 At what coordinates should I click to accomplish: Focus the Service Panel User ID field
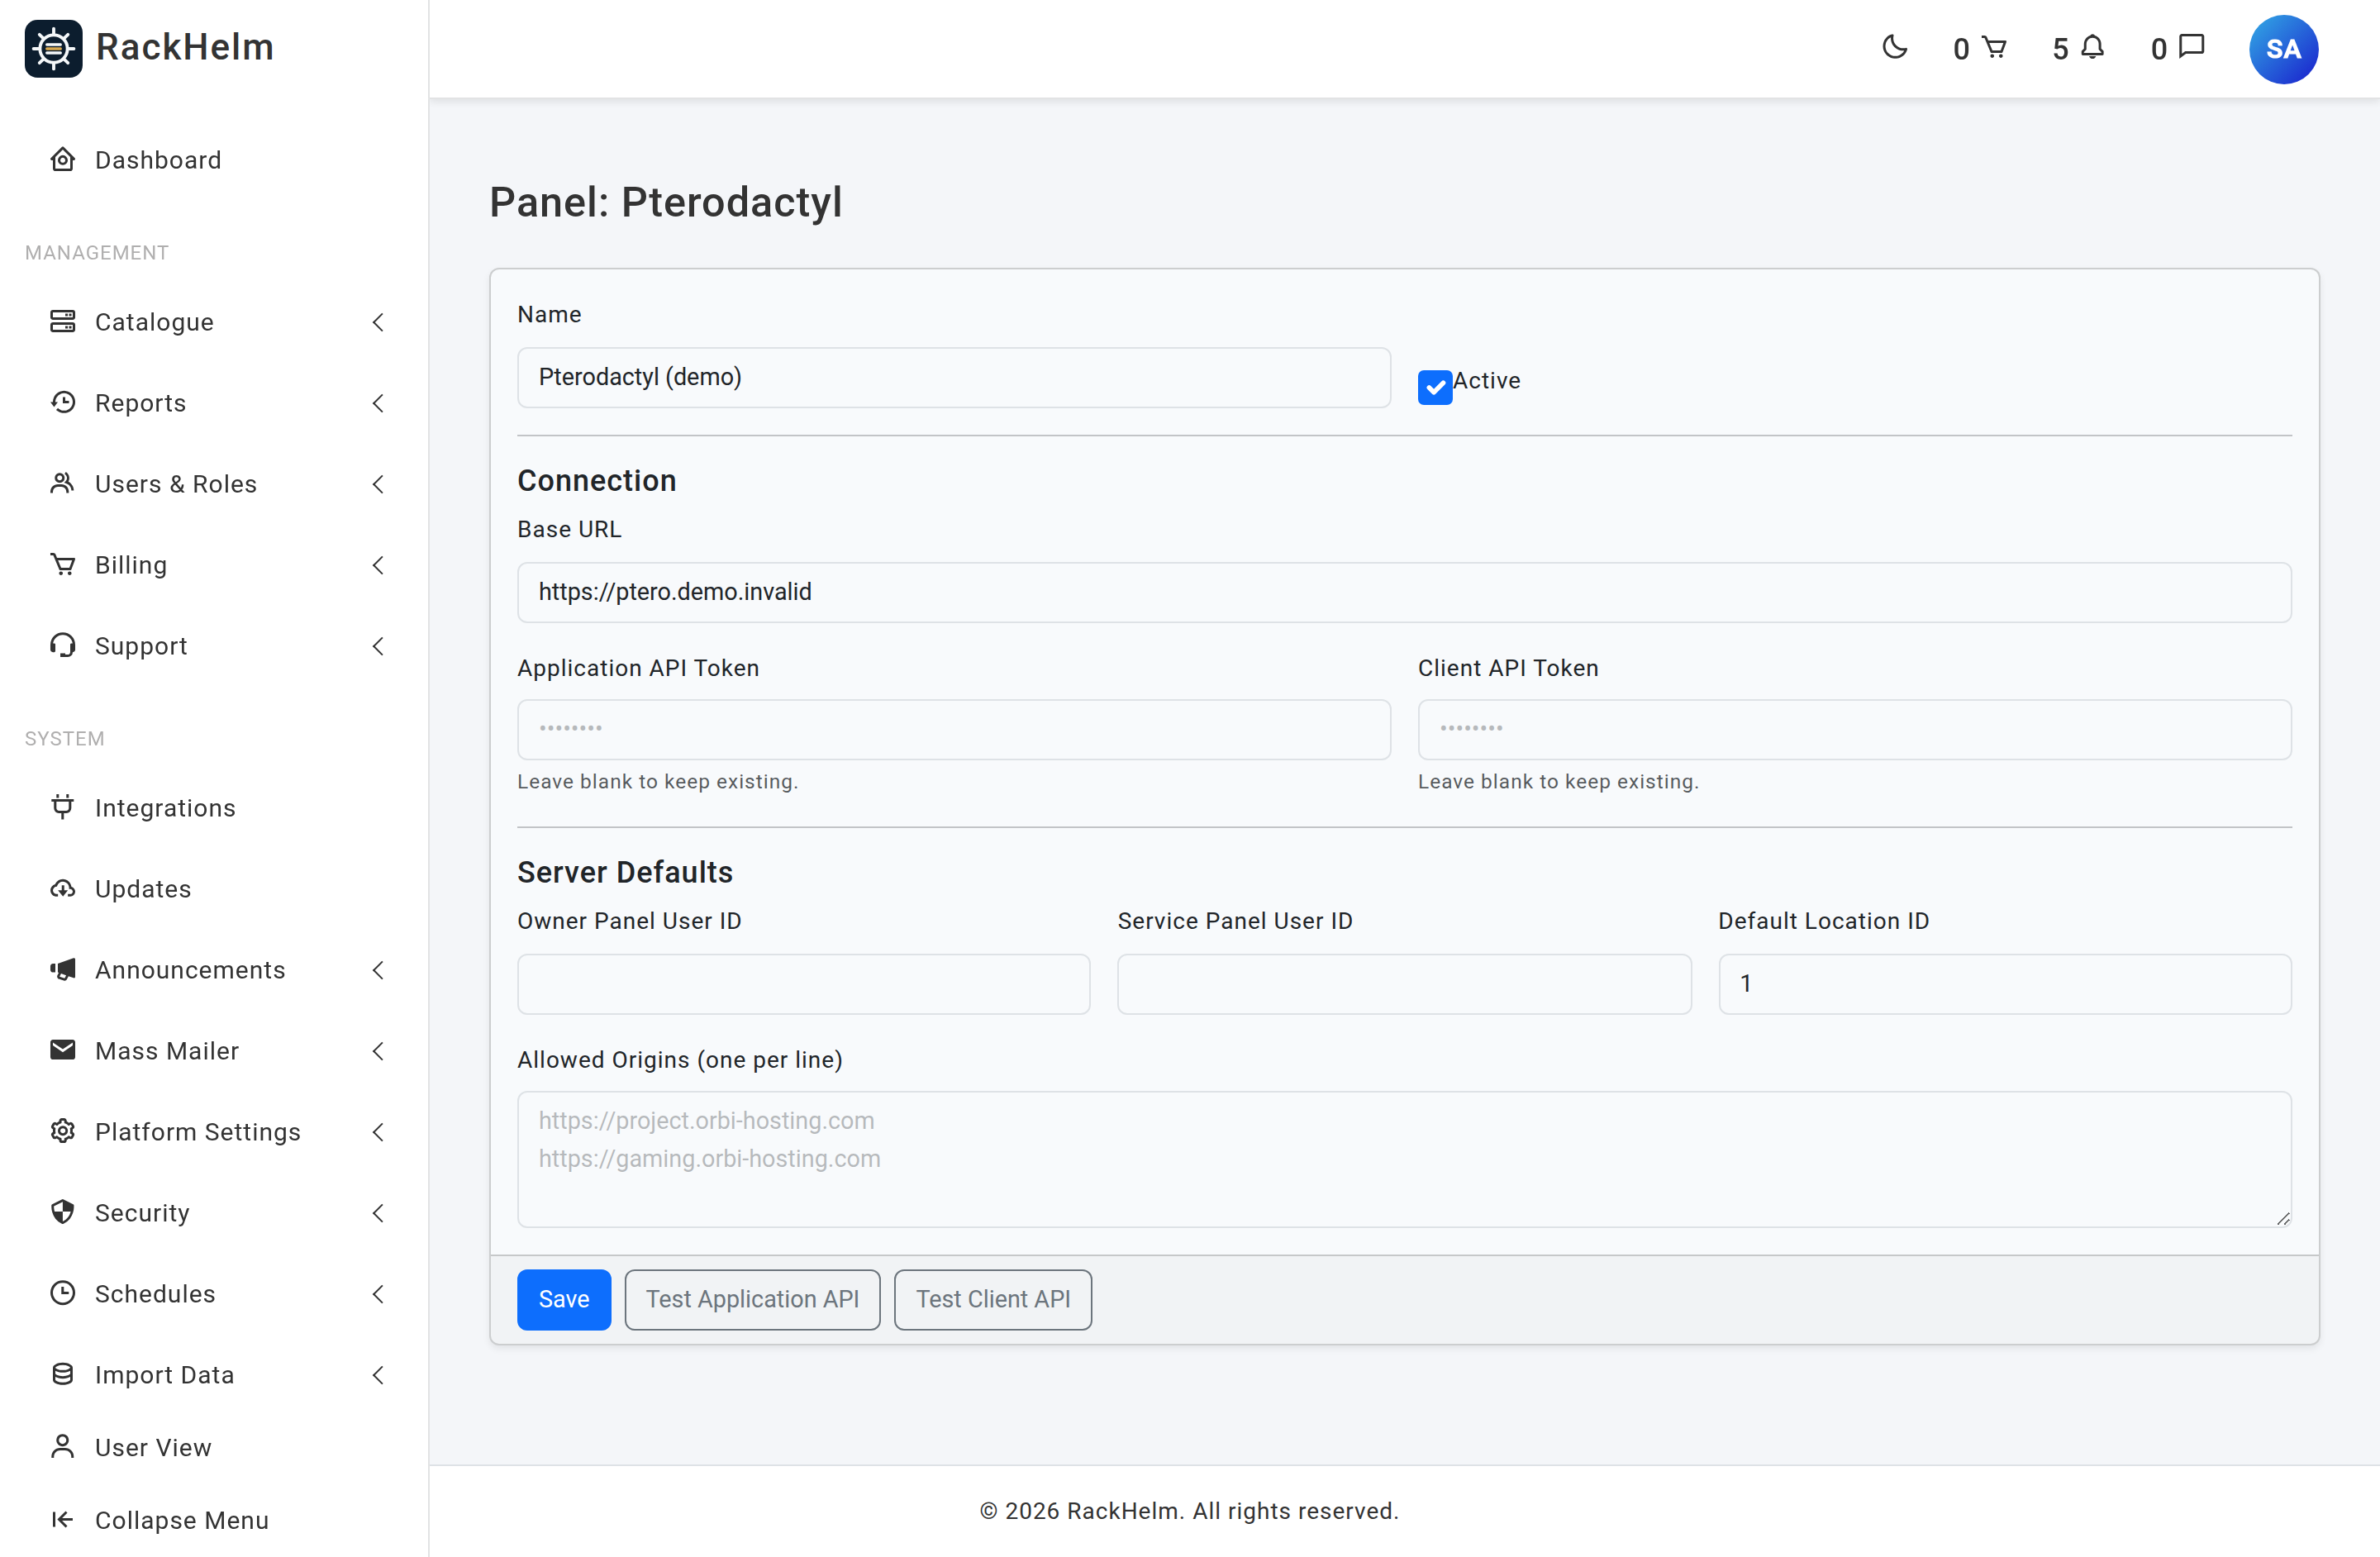(1404, 984)
